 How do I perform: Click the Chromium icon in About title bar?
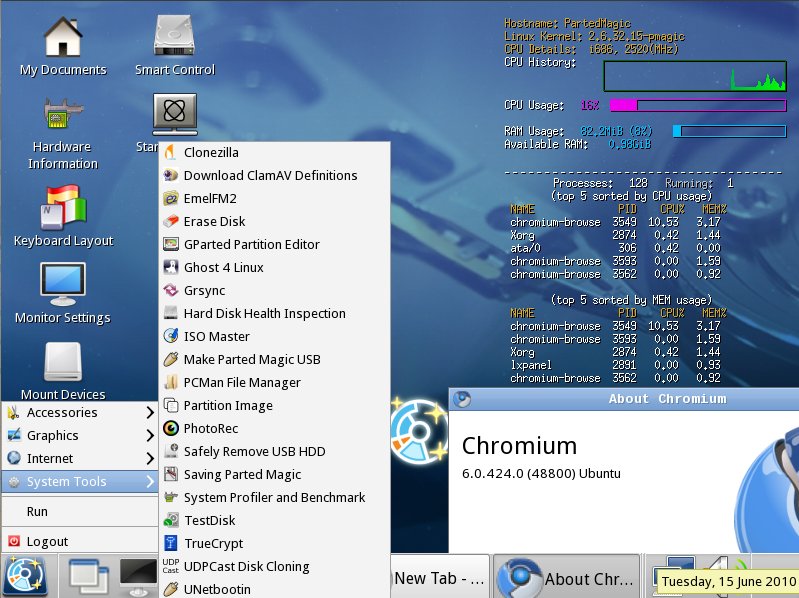click(x=462, y=399)
